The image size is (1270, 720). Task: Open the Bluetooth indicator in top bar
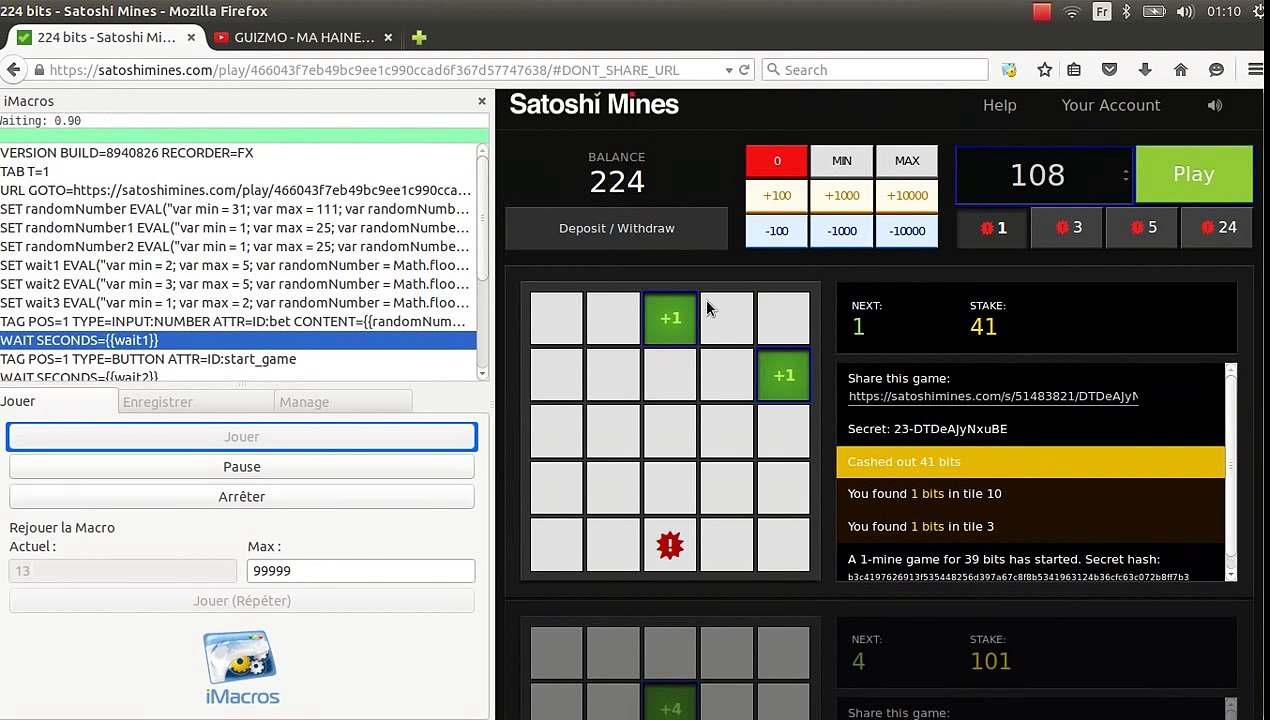coord(1126,12)
